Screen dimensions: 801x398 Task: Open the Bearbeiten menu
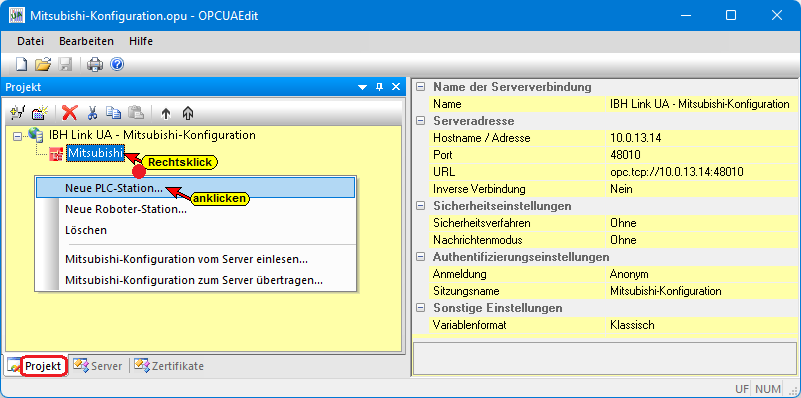(x=86, y=41)
